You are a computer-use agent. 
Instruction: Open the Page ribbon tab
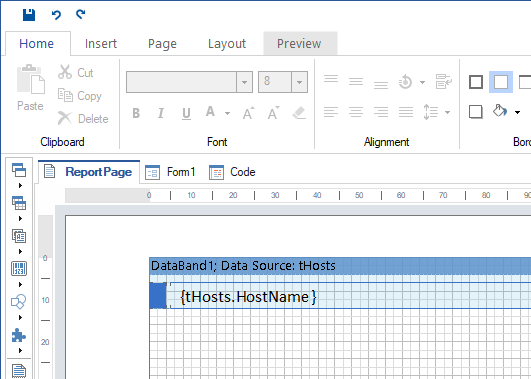[162, 44]
